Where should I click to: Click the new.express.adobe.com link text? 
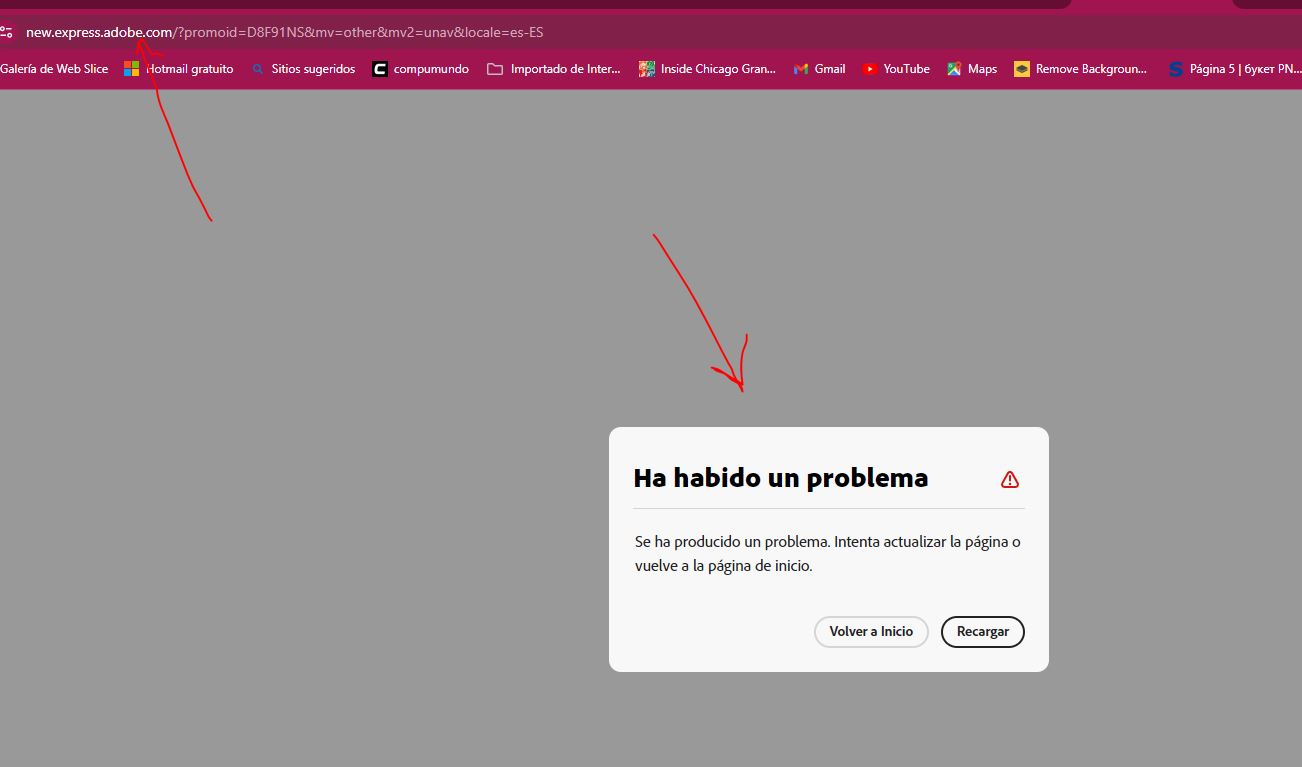click(100, 32)
